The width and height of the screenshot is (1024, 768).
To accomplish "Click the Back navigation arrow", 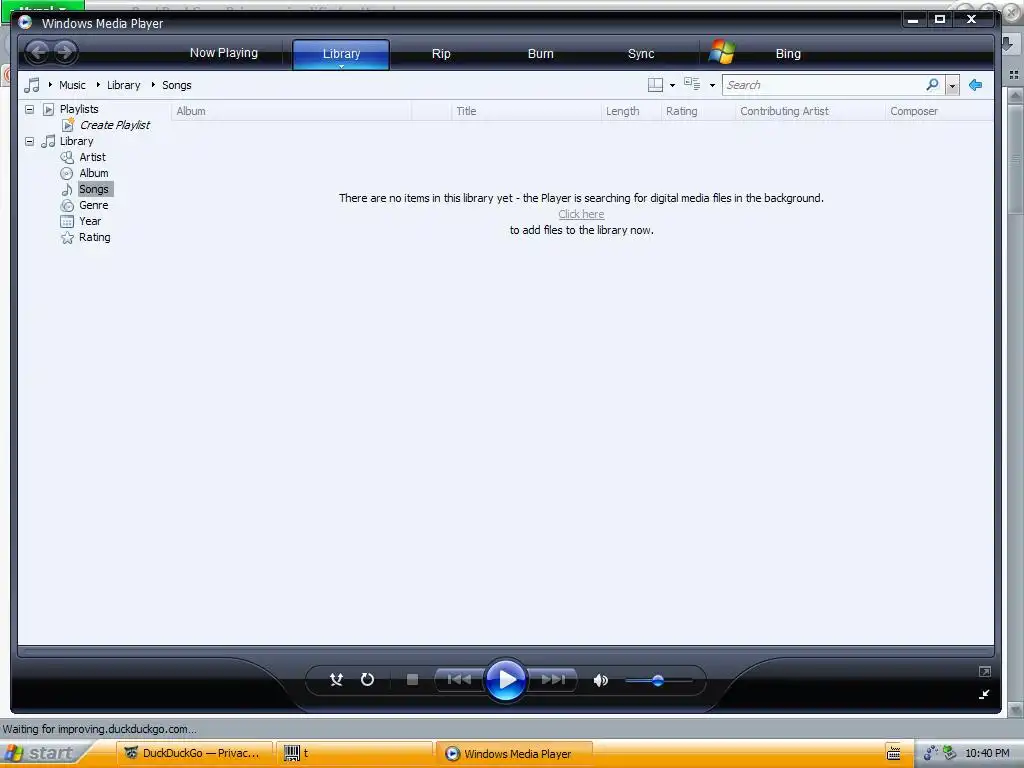I will point(39,52).
